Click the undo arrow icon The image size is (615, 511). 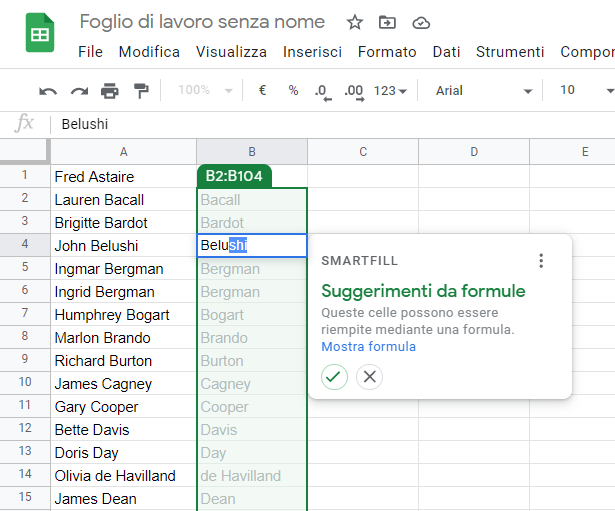(x=48, y=91)
